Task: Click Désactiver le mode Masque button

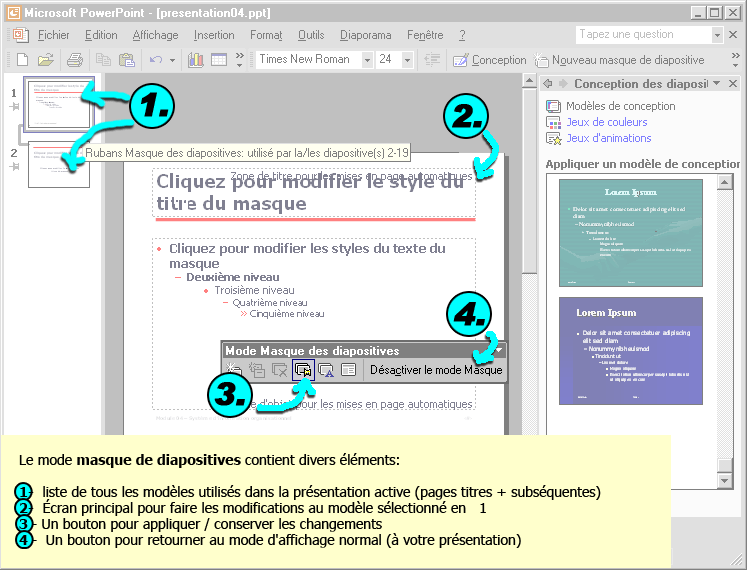Action: coord(436,370)
